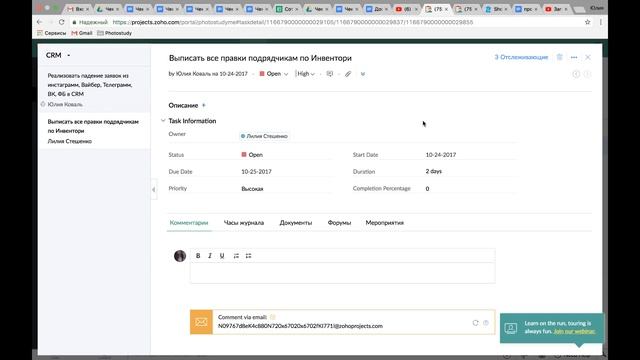This screenshot has width=640, height=360.
Task: Click the user avatar beside comment box
Action: pos(180,256)
